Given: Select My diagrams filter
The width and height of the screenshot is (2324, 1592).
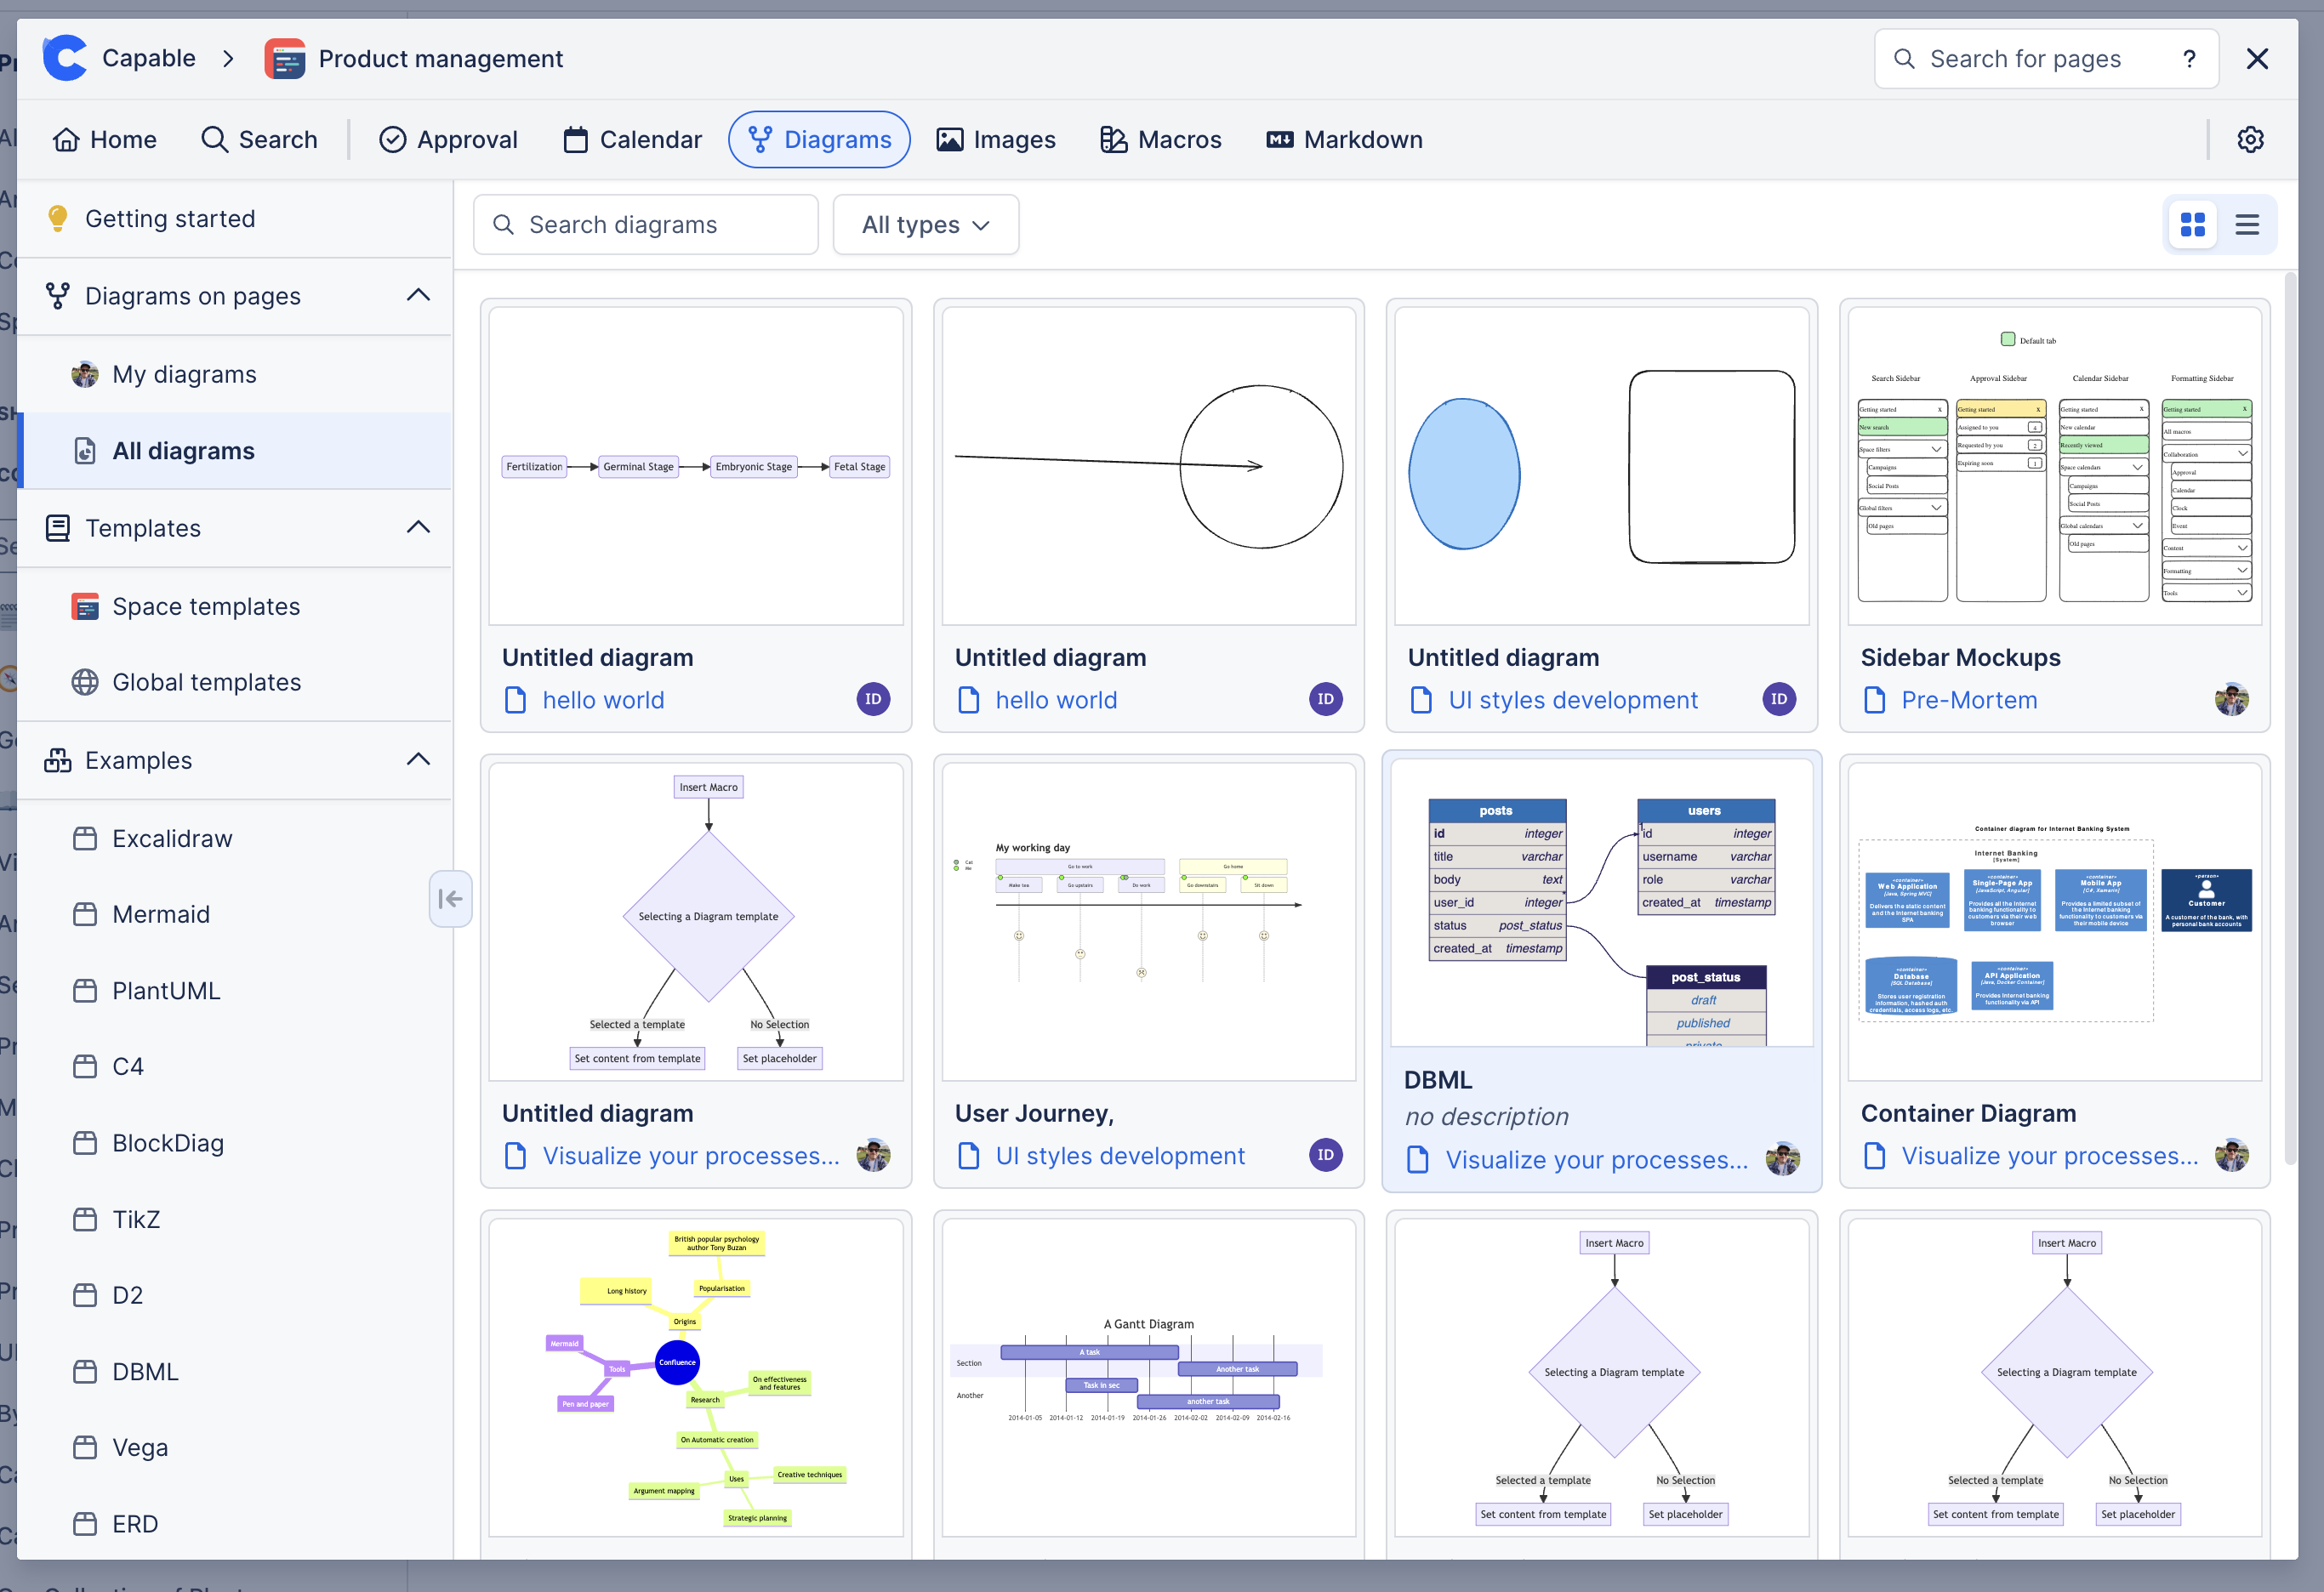Looking at the screenshot, I should point(184,374).
